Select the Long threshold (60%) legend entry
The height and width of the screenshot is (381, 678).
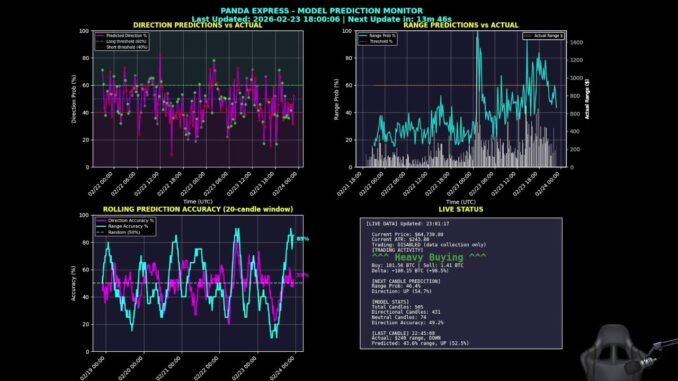(x=122, y=41)
